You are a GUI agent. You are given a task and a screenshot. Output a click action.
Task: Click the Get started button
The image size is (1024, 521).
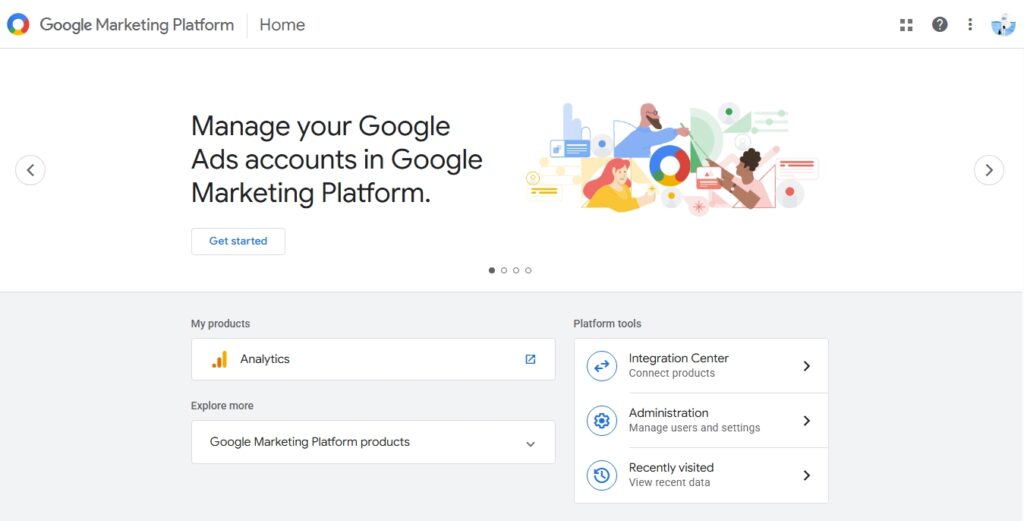pos(238,241)
